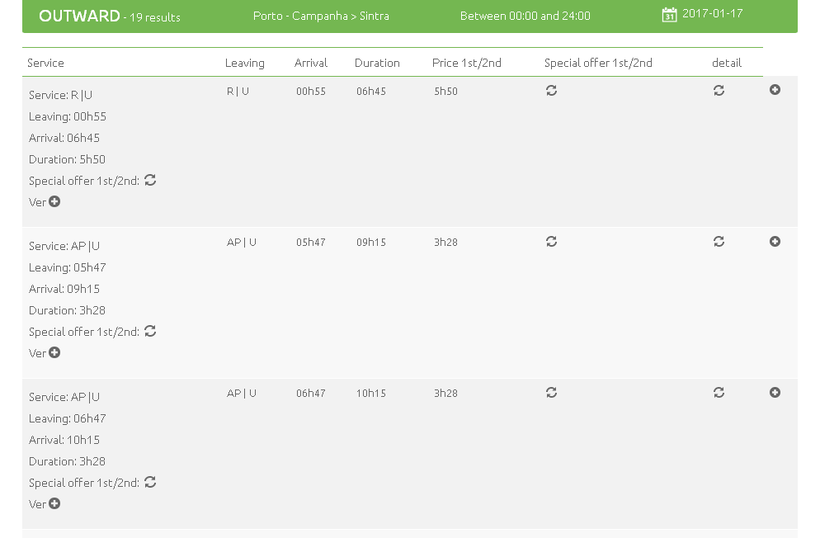Click Ver plus icon under 00h55 service
820x538 pixels.
coord(54,202)
